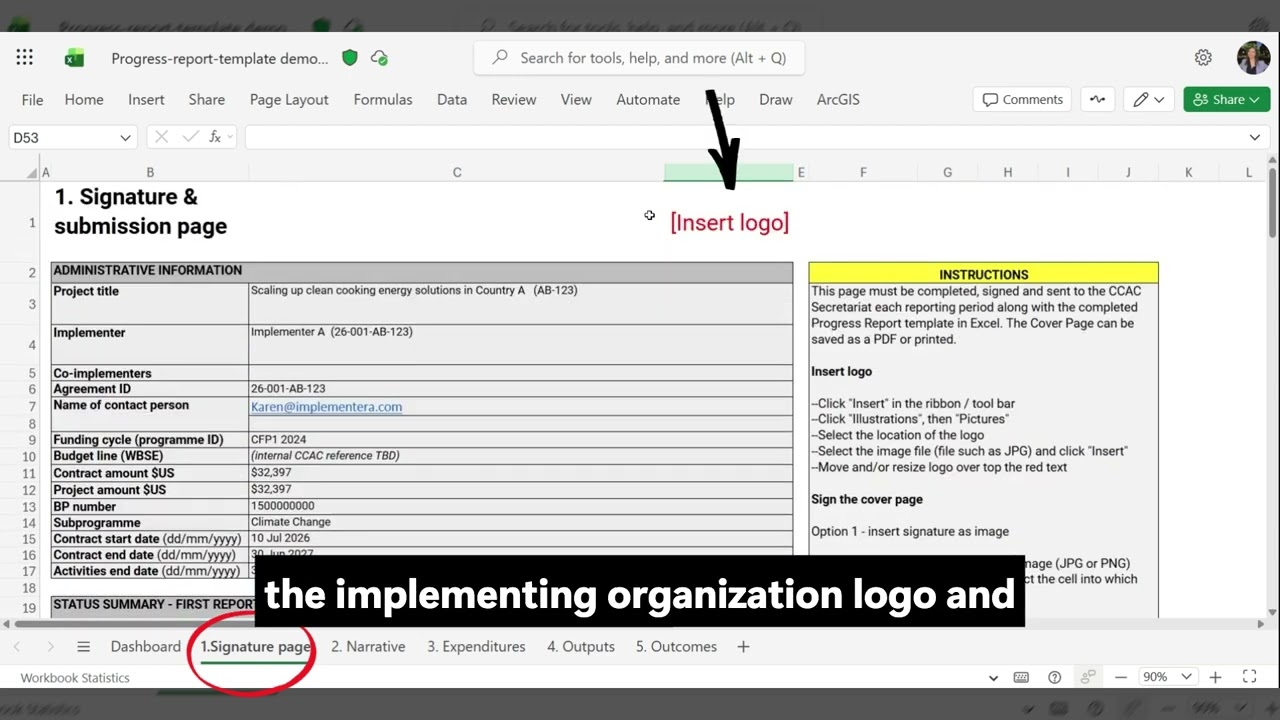Click the Progress-report-template file name
This screenshot has width=1280, height=720.
point(220,58)
